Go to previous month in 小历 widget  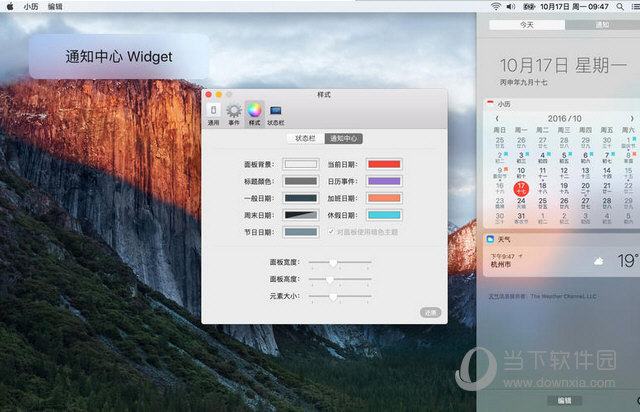[x=497, y=118]
